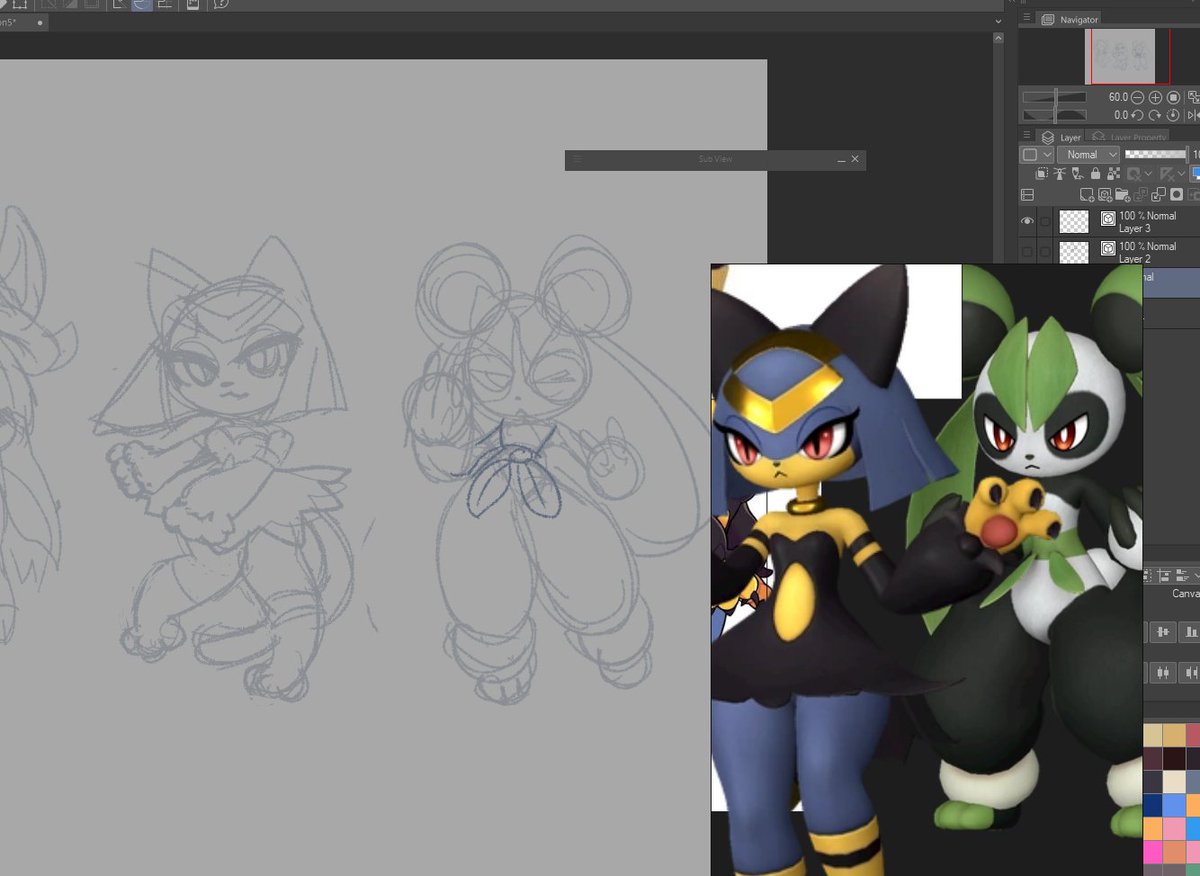Open the Navigator panel menu

click(1027, 18)
